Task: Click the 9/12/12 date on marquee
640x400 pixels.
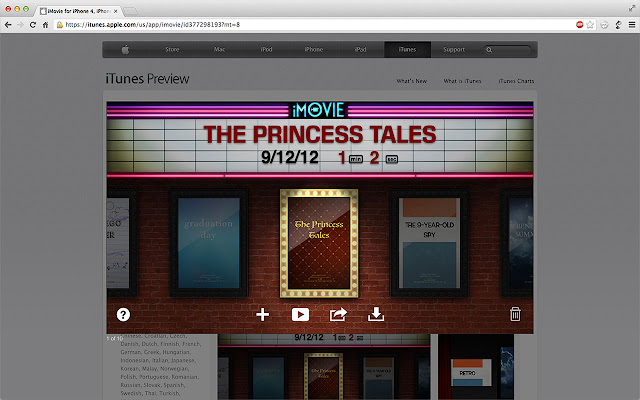Action: pos(290,157)
